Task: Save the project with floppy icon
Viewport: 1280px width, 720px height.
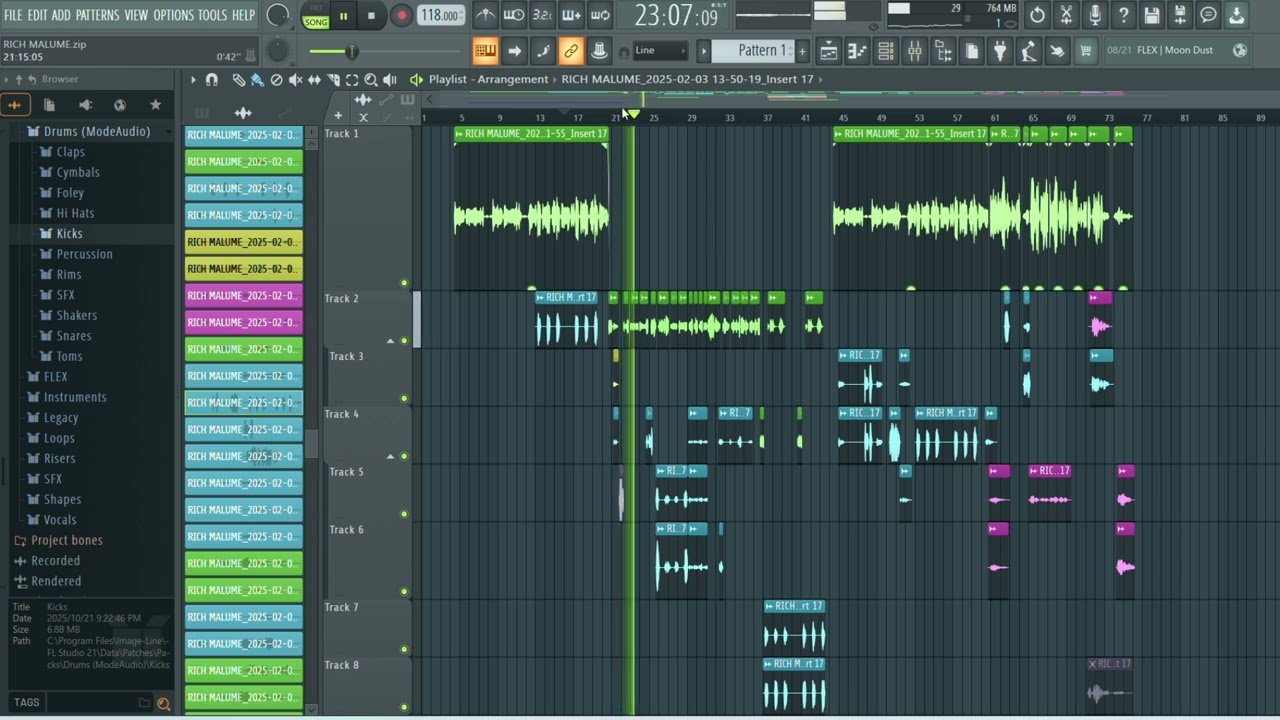Action: click(1152, 15)
